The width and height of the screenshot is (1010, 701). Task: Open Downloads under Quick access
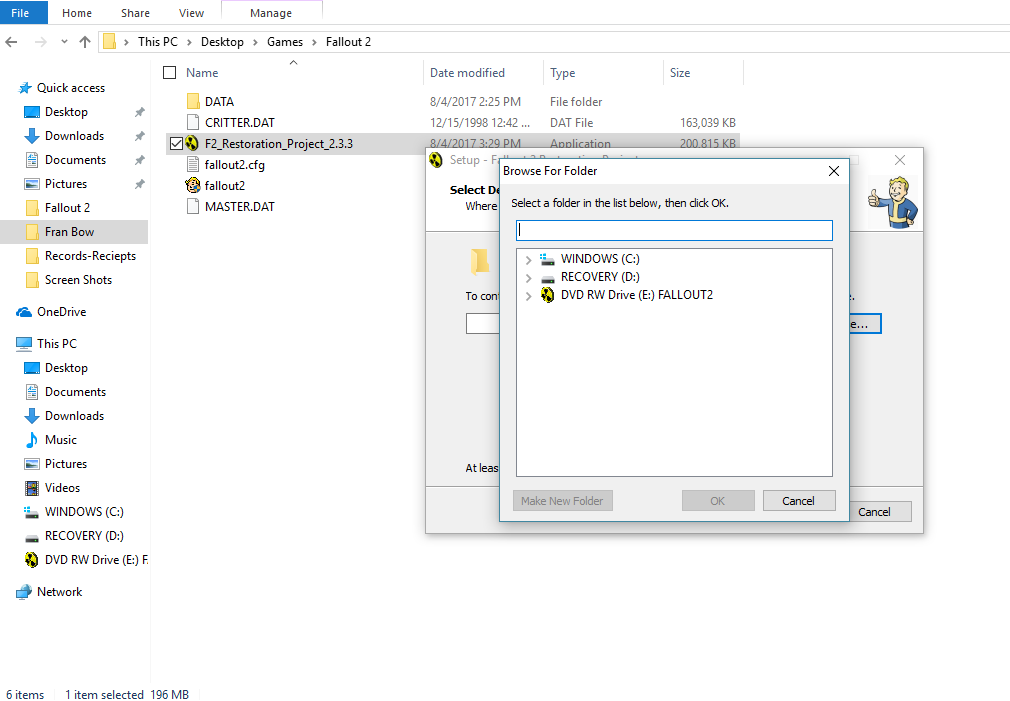74,136
